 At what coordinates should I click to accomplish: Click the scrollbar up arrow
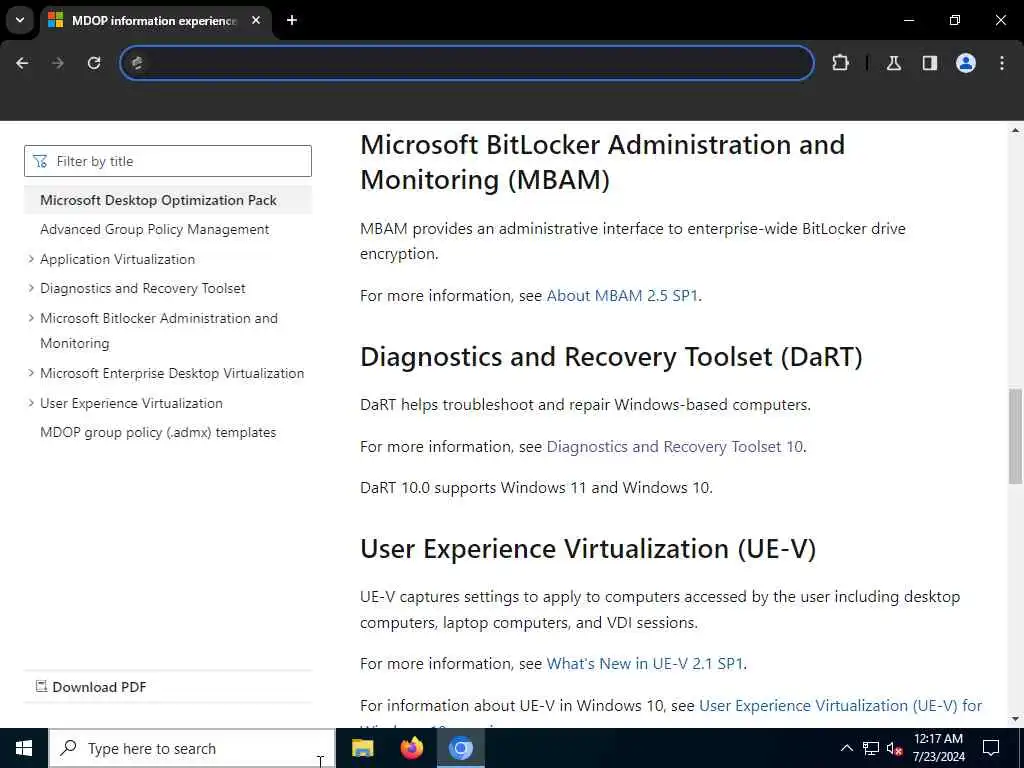coord(1015,131)
